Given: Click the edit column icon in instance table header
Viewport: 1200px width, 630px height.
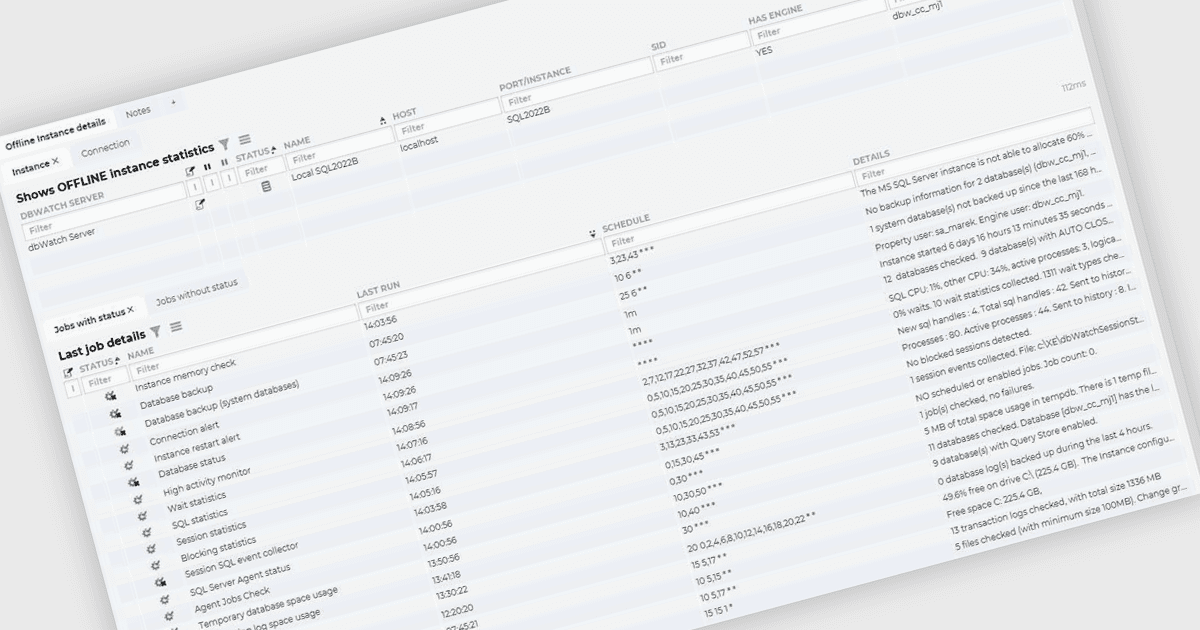Looking at the screenshot, I should [190, 170].
